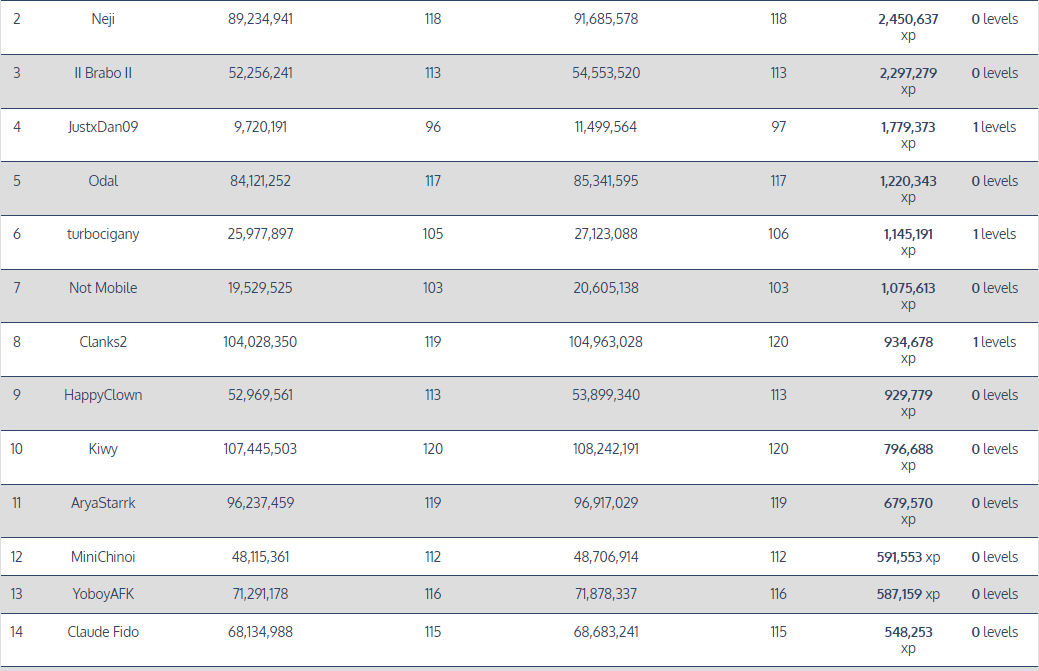Open Odal's player page
1039x671 pixels.
[x=103, y=181]
